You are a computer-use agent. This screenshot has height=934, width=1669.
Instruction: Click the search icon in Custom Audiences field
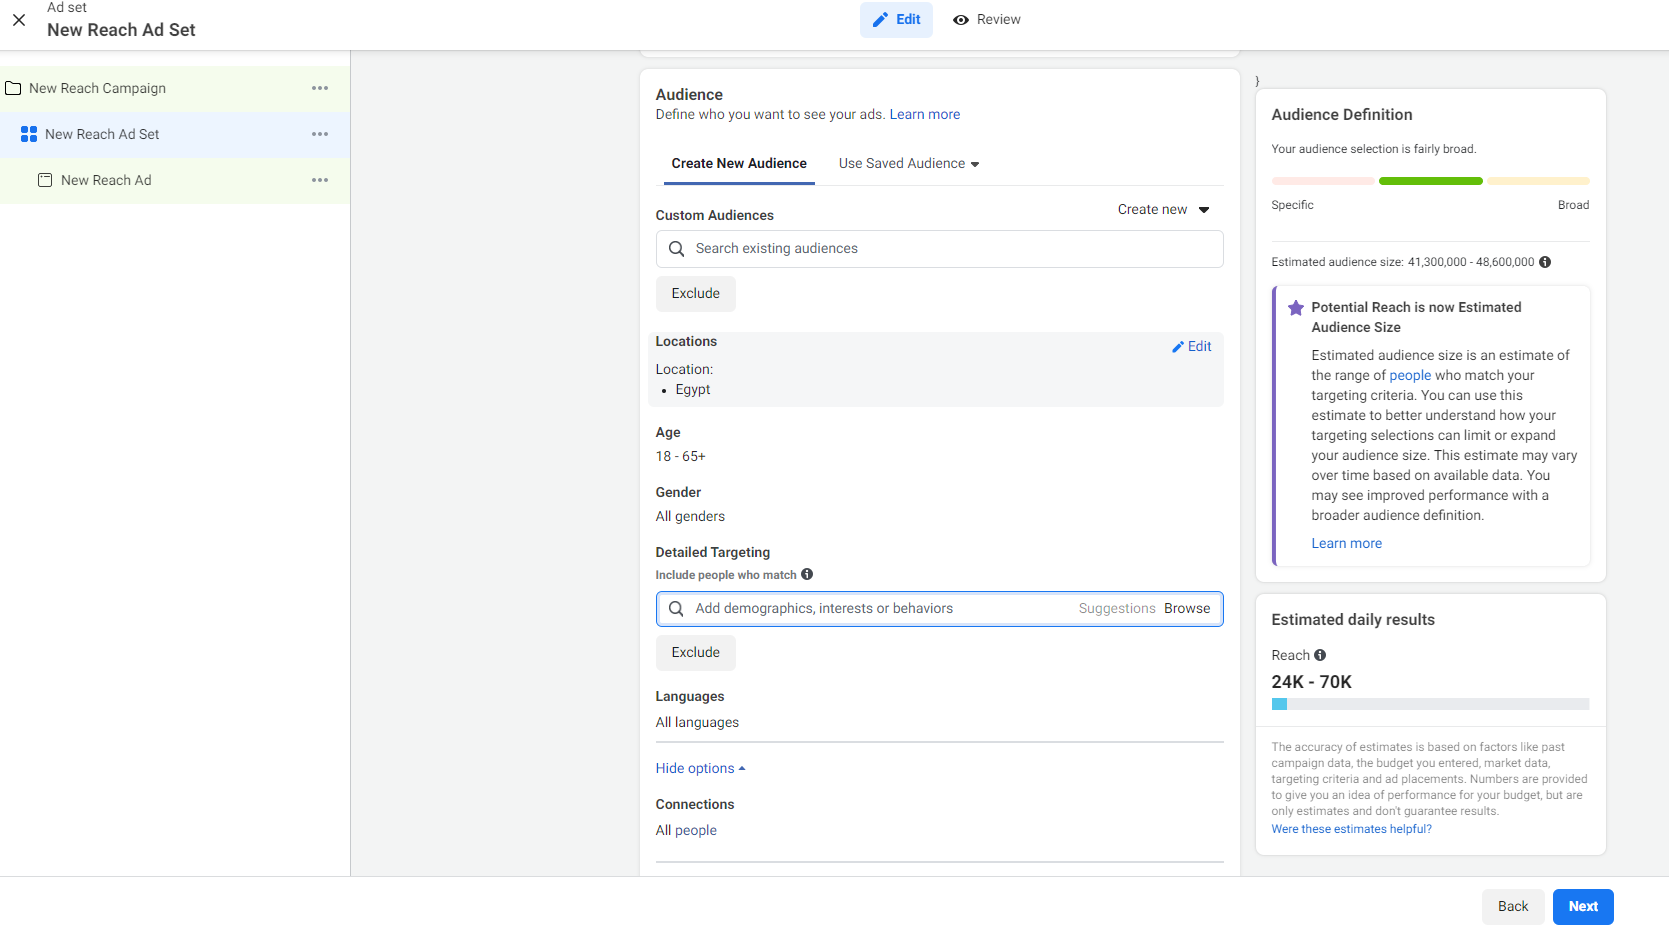click(676, 249)
